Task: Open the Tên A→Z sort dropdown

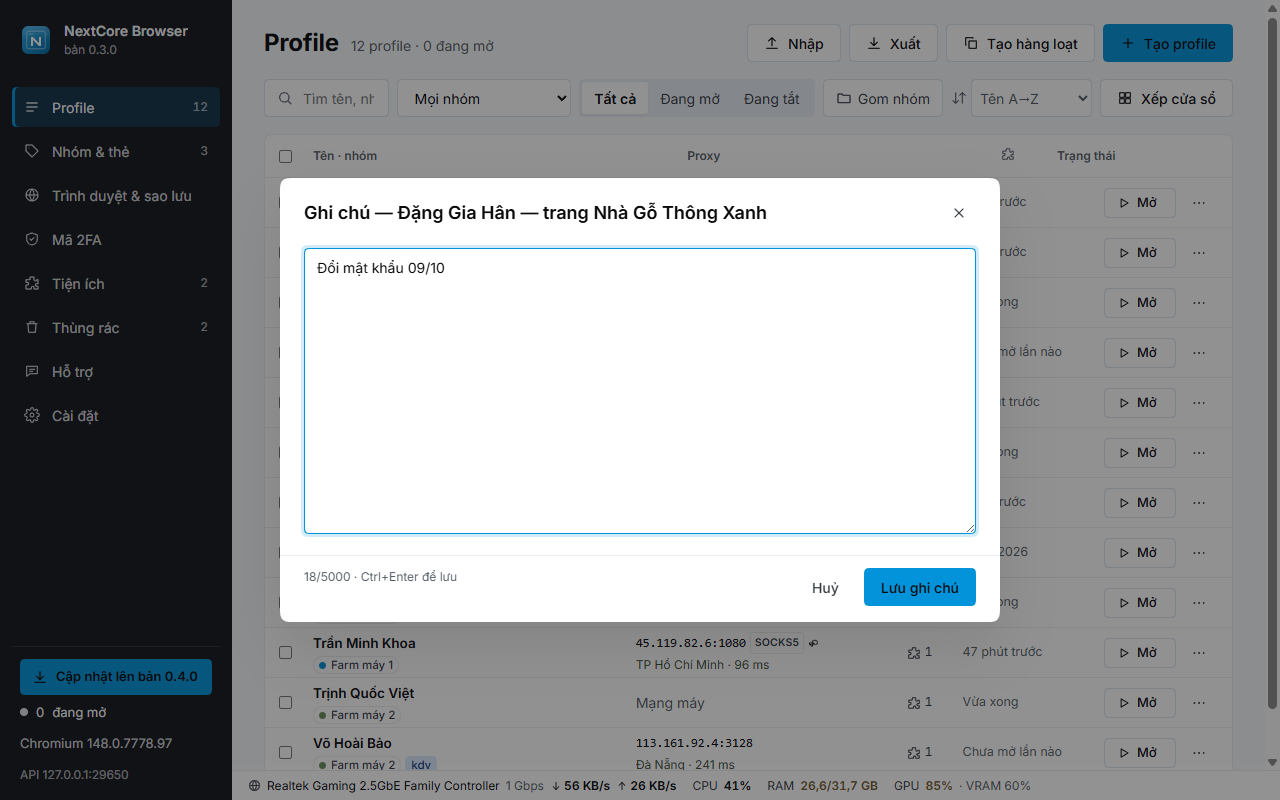Action: pos(1031,98)
